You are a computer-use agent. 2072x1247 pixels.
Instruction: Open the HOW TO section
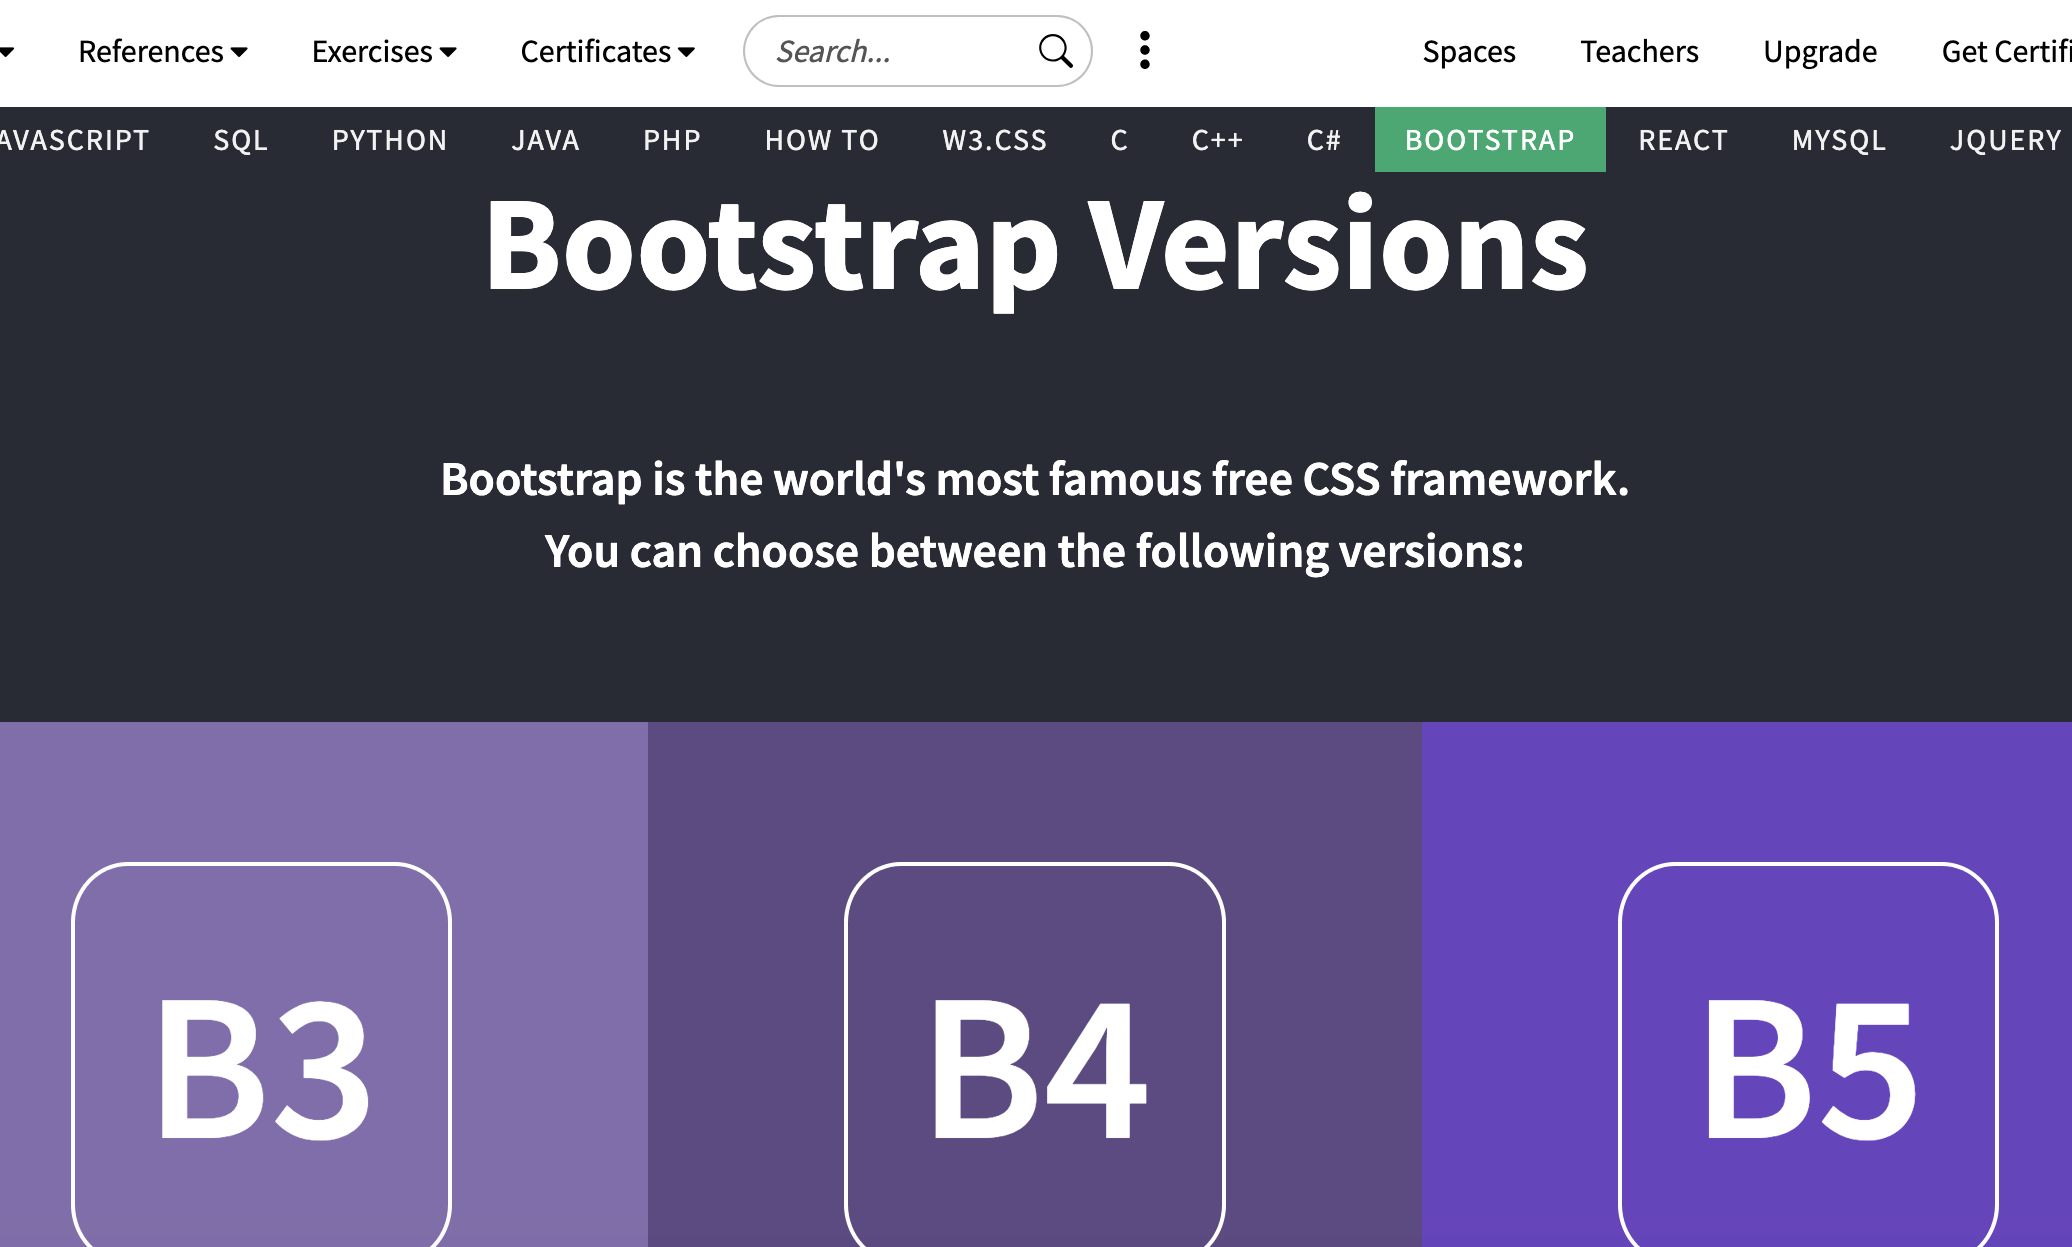click(x=822, y=140)
